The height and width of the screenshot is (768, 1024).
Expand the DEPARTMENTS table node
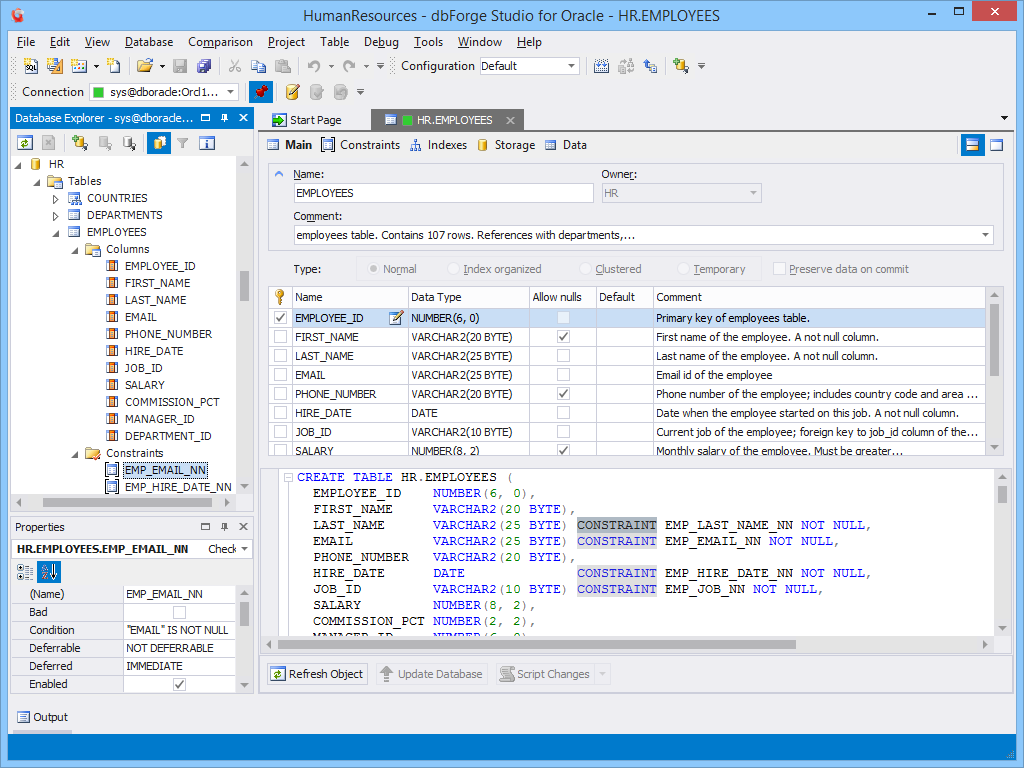(x=55, y=214)
